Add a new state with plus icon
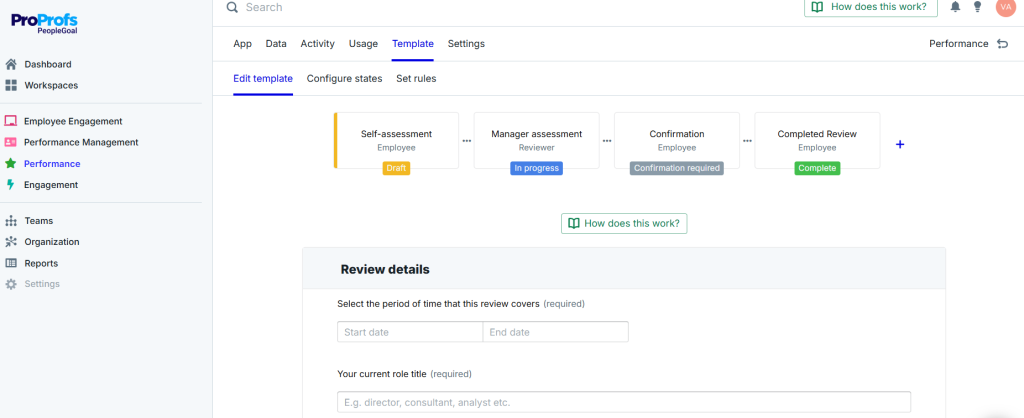The height and width of the screenshot is (418, 1024). point(900,144)
